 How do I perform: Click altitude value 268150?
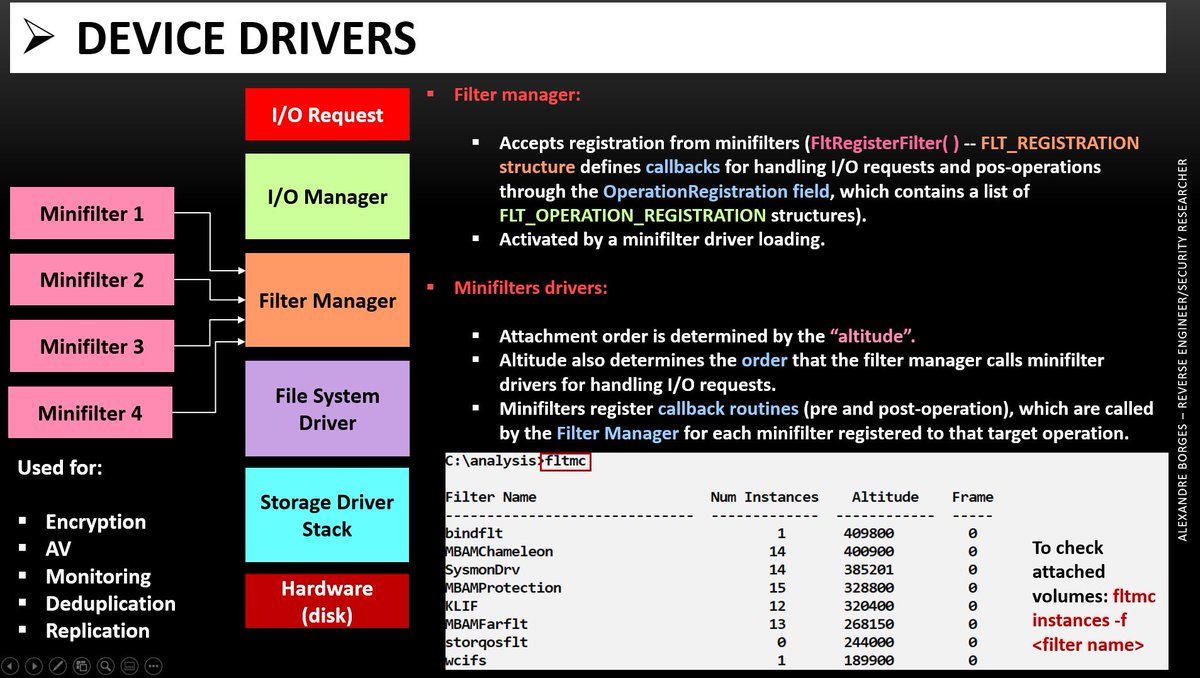click(868, 624)
